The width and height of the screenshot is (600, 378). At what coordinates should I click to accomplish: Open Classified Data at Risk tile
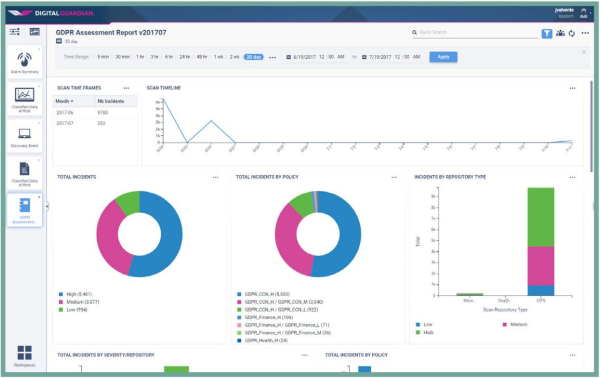(24, 99)
